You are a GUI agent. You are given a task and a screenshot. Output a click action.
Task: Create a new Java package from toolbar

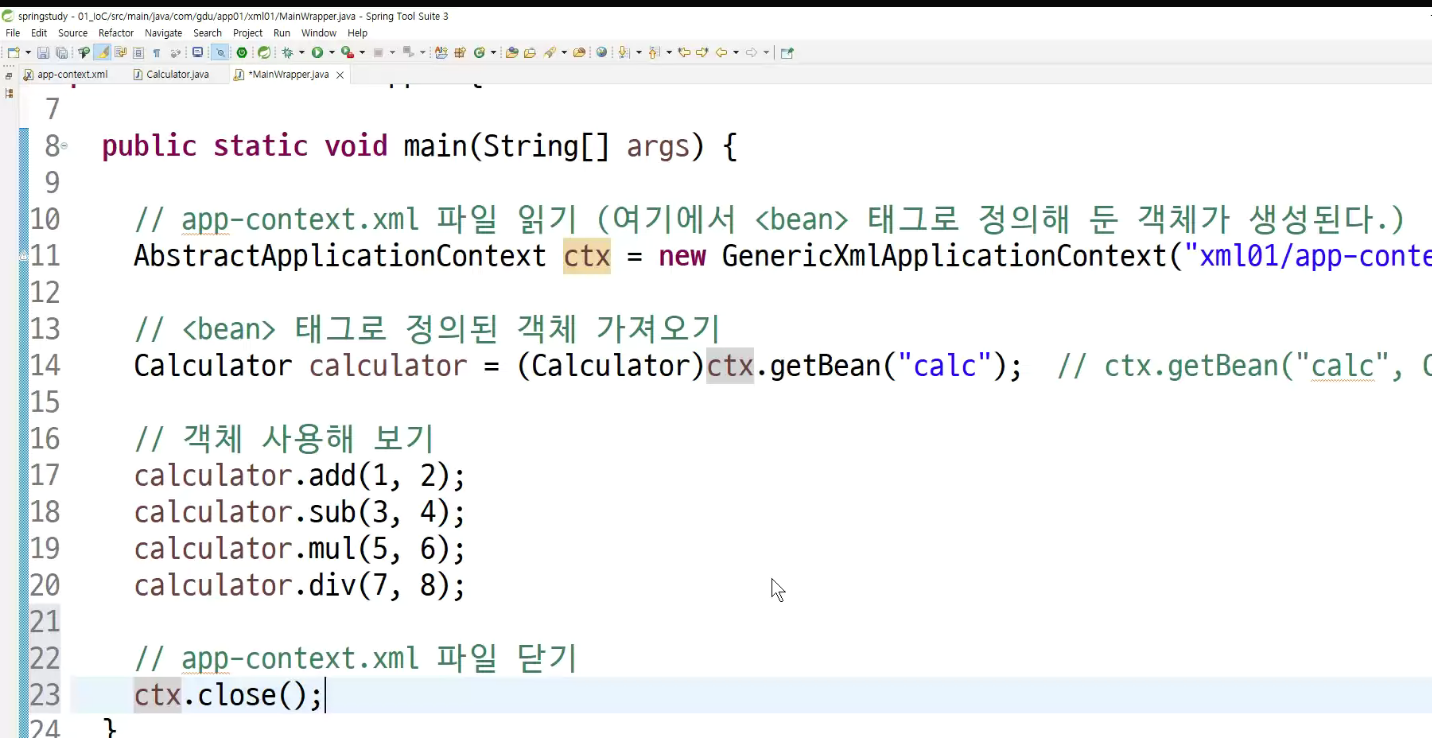point(460,53)
